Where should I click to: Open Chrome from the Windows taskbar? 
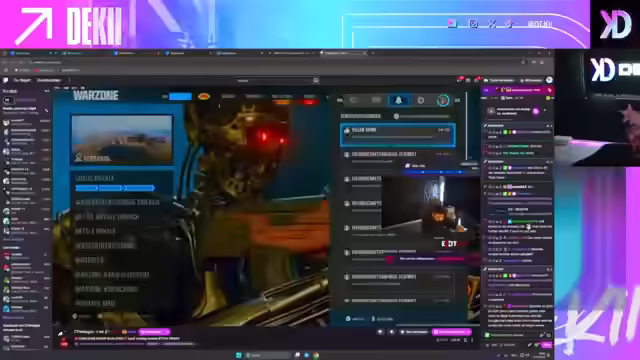coord(316,355)
